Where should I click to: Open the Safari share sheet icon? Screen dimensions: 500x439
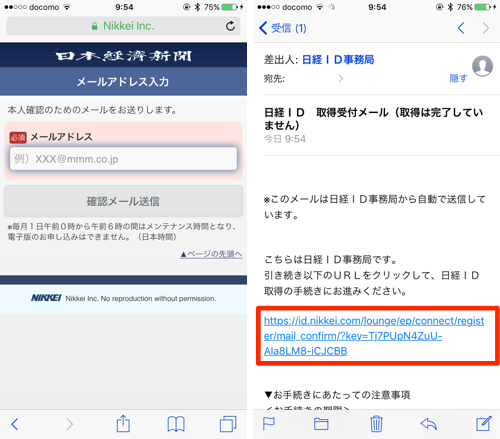(123, 423)
